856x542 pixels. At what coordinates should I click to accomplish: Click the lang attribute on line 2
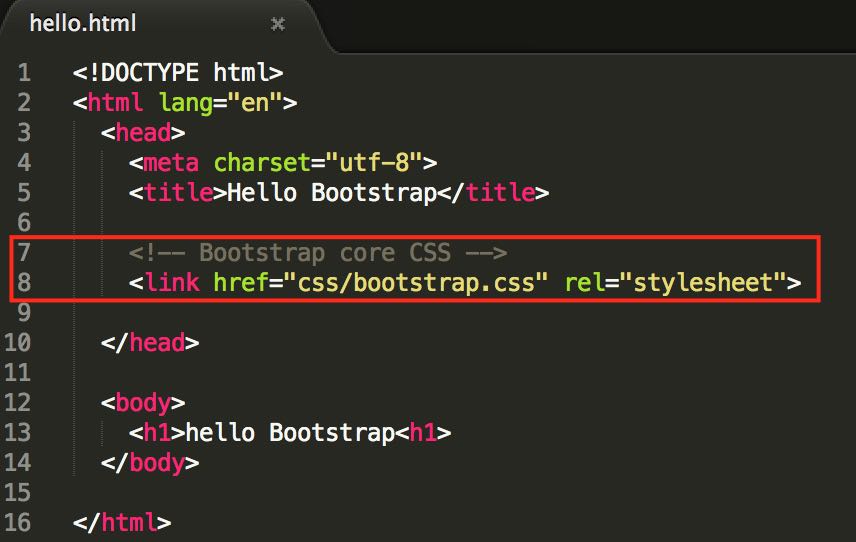tap(185, 104)
